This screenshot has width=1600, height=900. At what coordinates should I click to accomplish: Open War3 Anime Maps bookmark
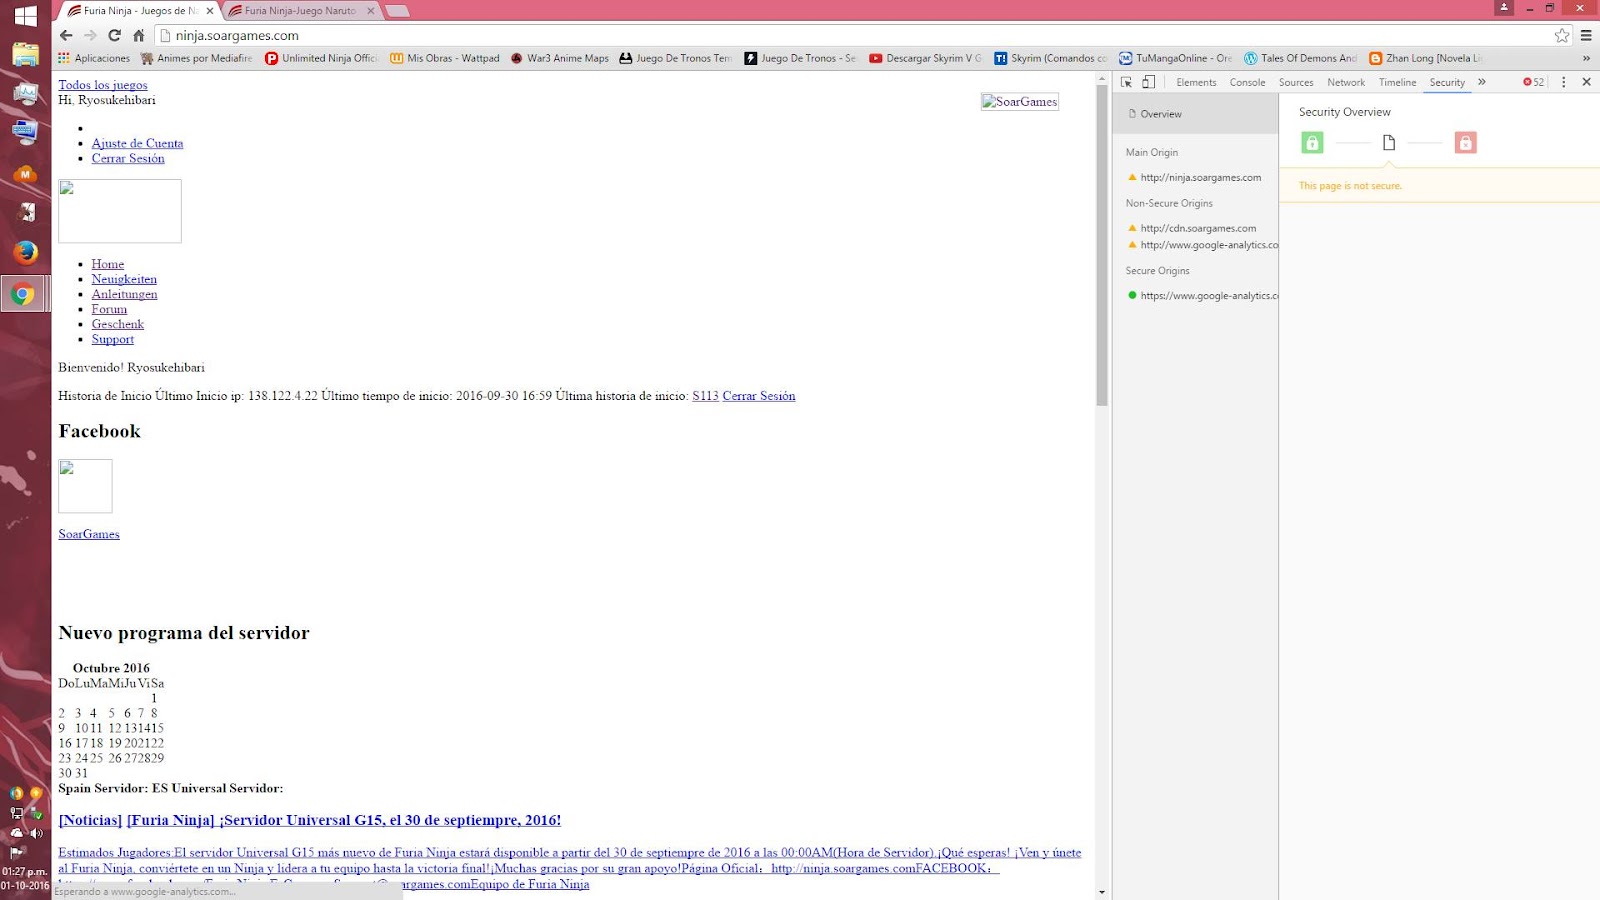(559, 58)
